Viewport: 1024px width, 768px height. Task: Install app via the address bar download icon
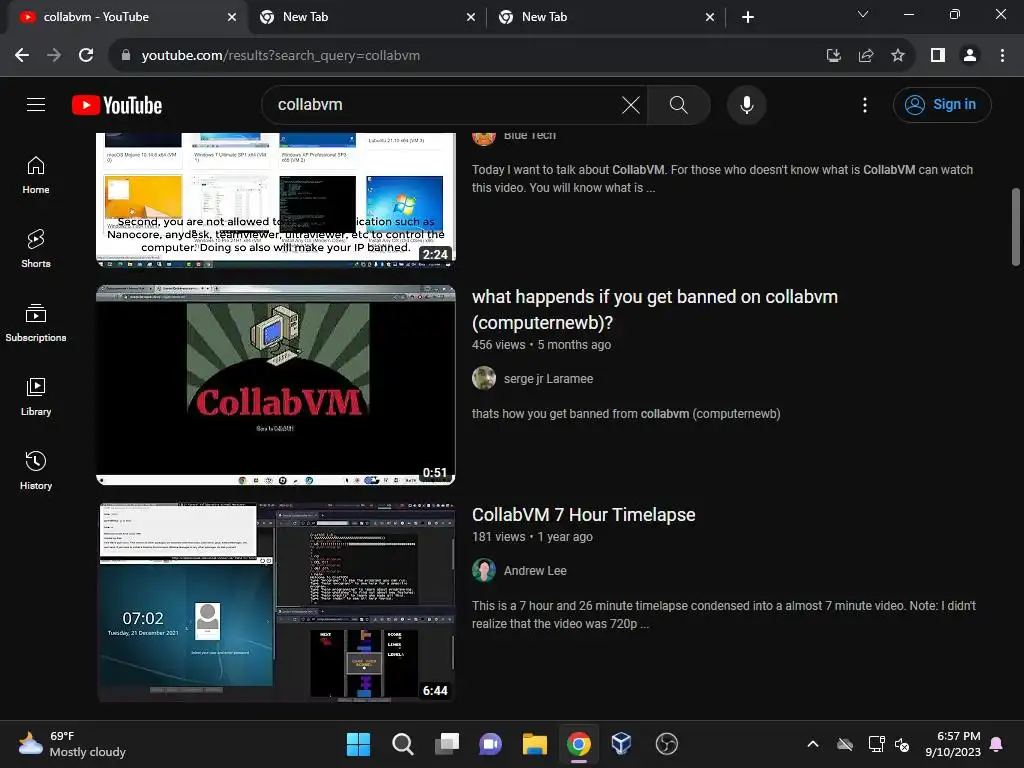coord(833,56)
